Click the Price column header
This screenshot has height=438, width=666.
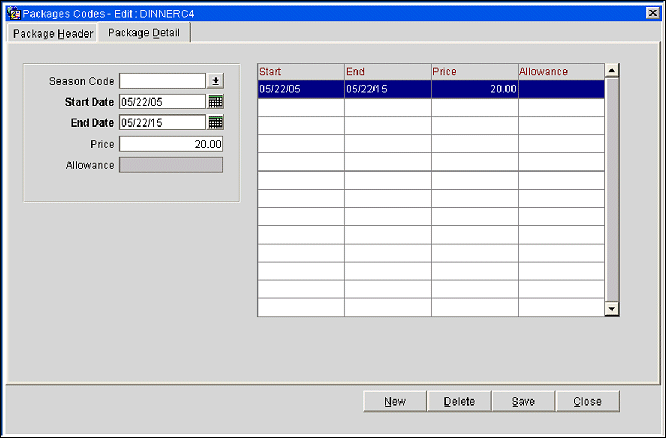pyautogui.click(x=474, y=72)
